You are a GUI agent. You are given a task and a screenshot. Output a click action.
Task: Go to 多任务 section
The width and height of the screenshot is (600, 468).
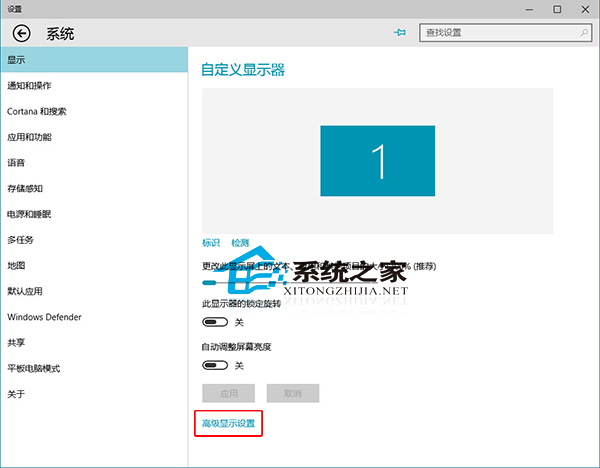pos(94,240)
